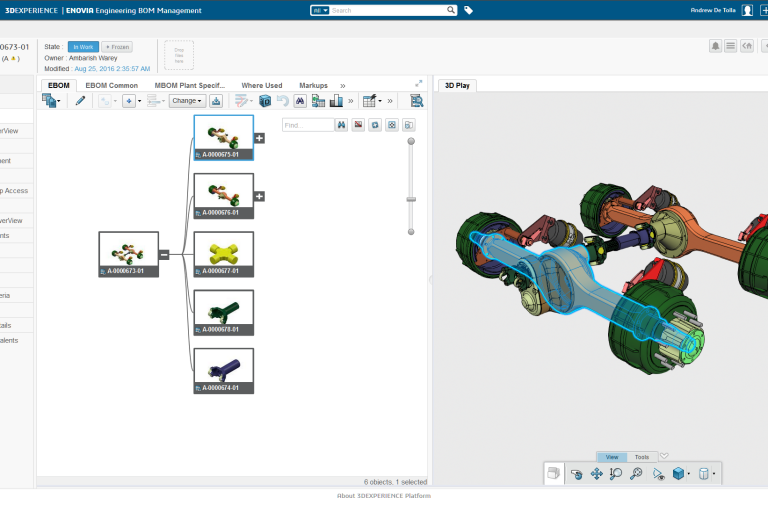The image size is (768, 505).
Task: Click the rotate tool in 3D view toolbar
Action: click(x=576, y=474)
